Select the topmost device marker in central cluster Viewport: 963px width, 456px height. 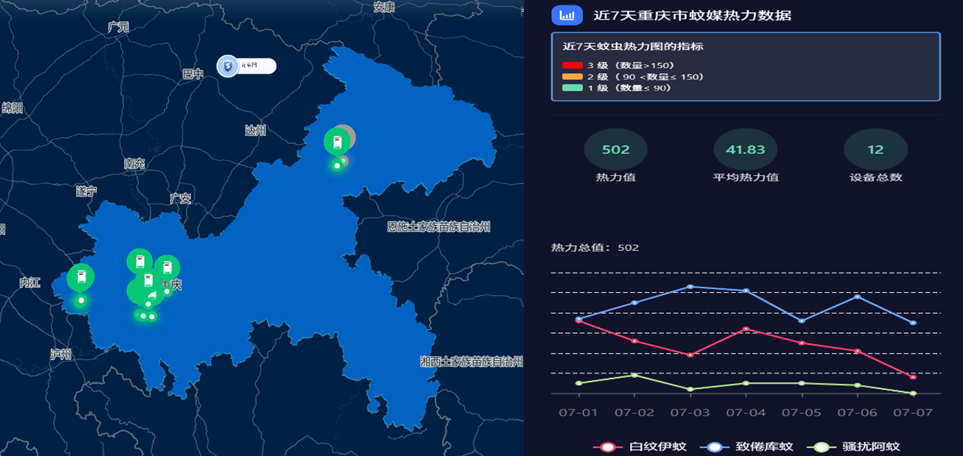[x=140, y=262]
